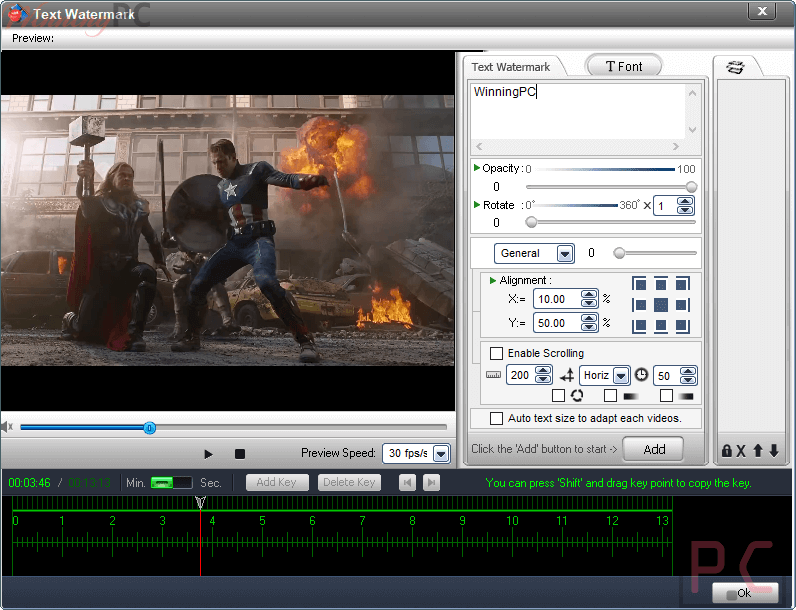Align watermark to top-right corner

click(x=683, y=283)
